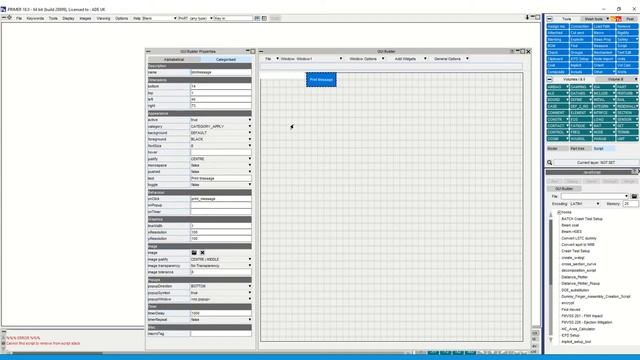
Task: Open Add Widgets dropdown
Action: 410,59
